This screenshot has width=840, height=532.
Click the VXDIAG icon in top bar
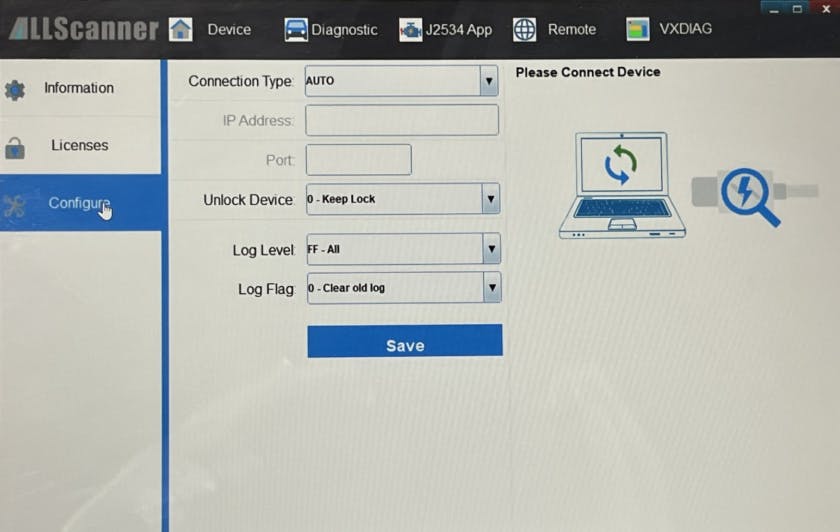tap(638, 29)
